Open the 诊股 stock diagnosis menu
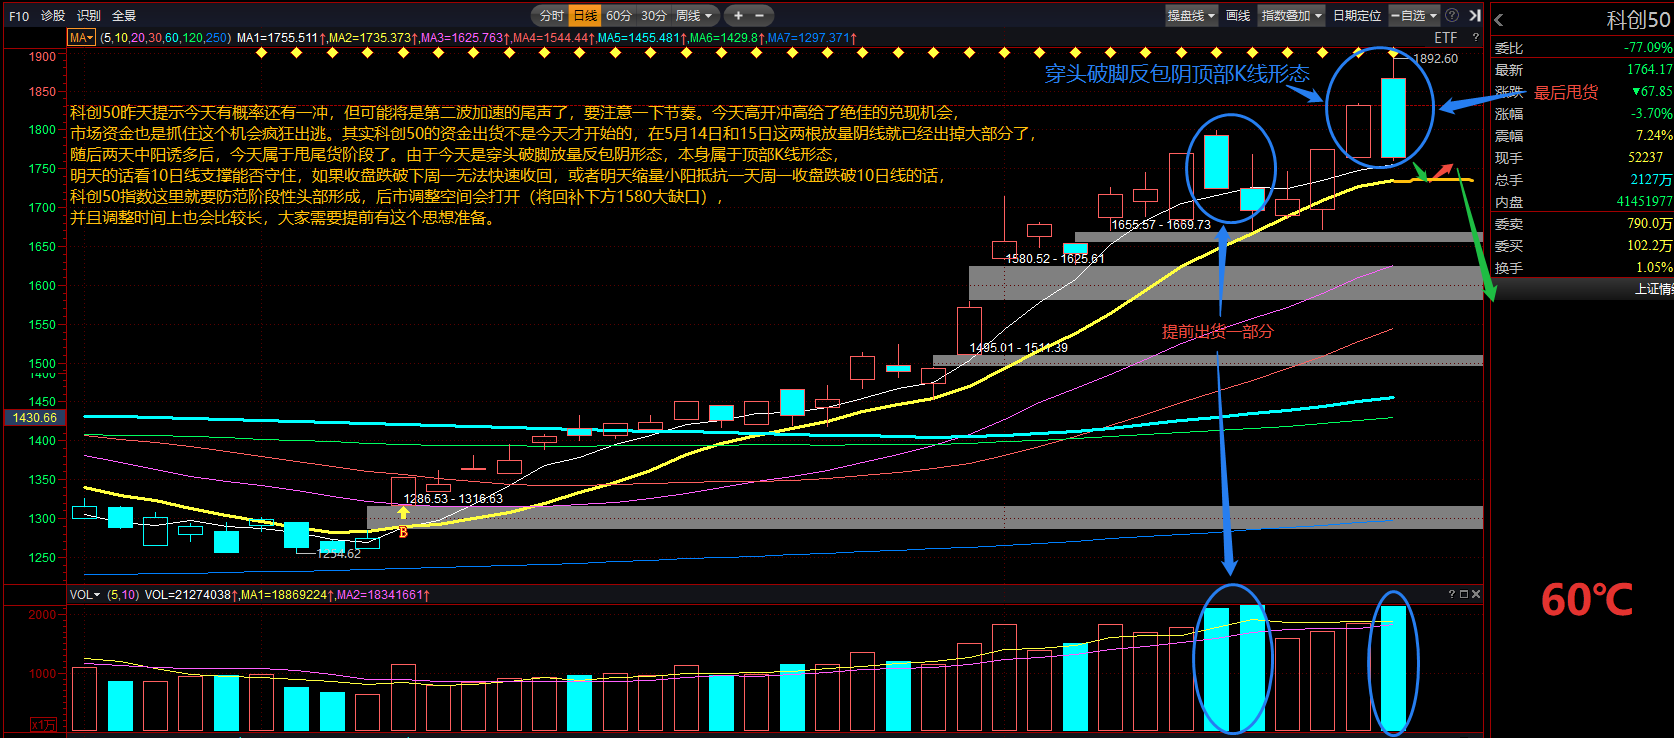1674x738 pixels. point(53,16)
